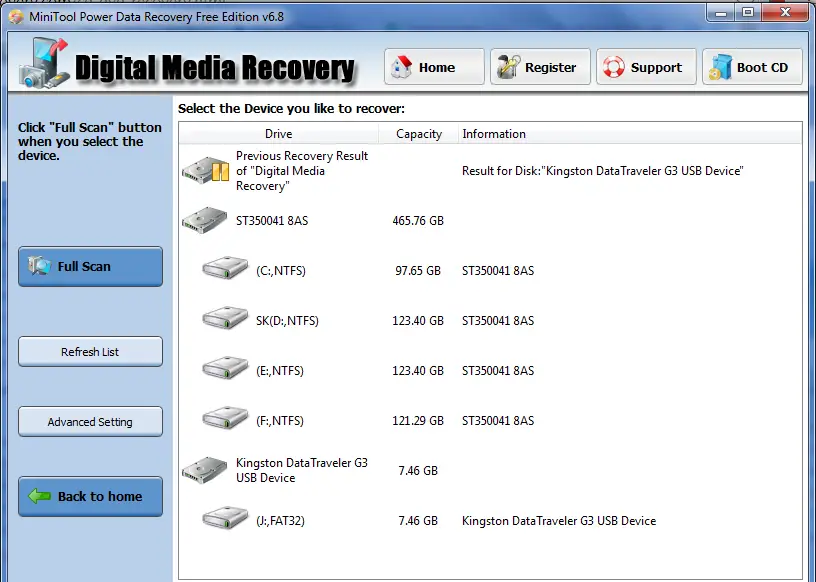The height and width of the screenshot is (582, 816).
Task: Click the 97.65 GB capacity value
Action: pyautogui.click(x=418, y=271)
